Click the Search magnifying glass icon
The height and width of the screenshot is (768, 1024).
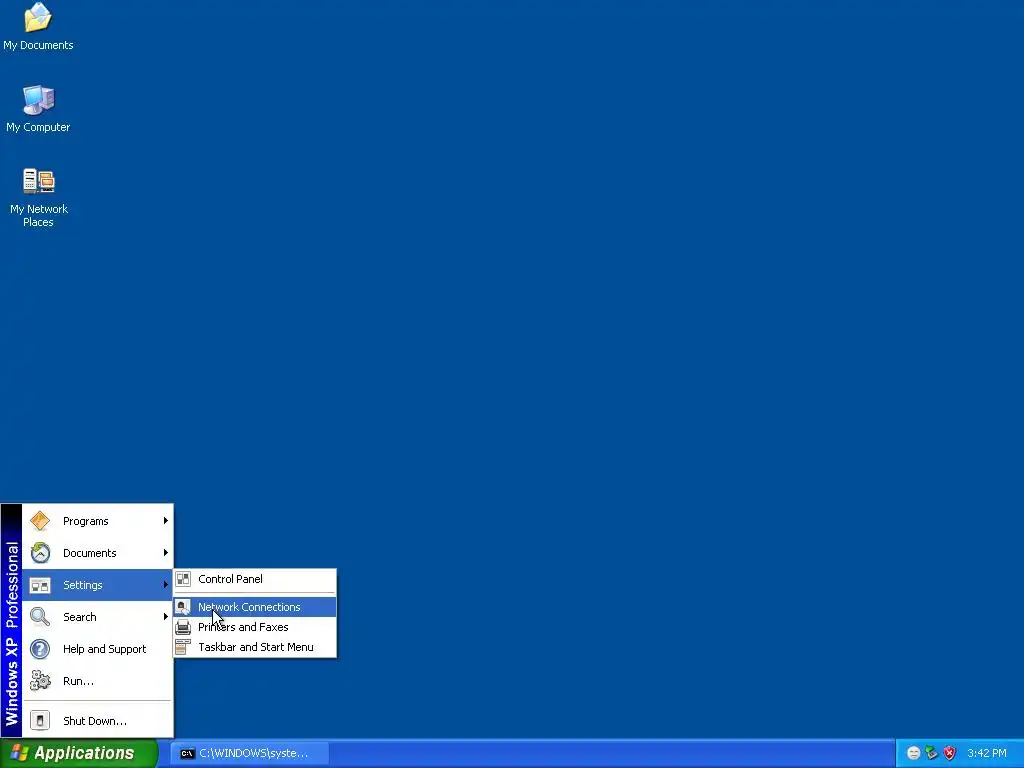click(40, 616)
